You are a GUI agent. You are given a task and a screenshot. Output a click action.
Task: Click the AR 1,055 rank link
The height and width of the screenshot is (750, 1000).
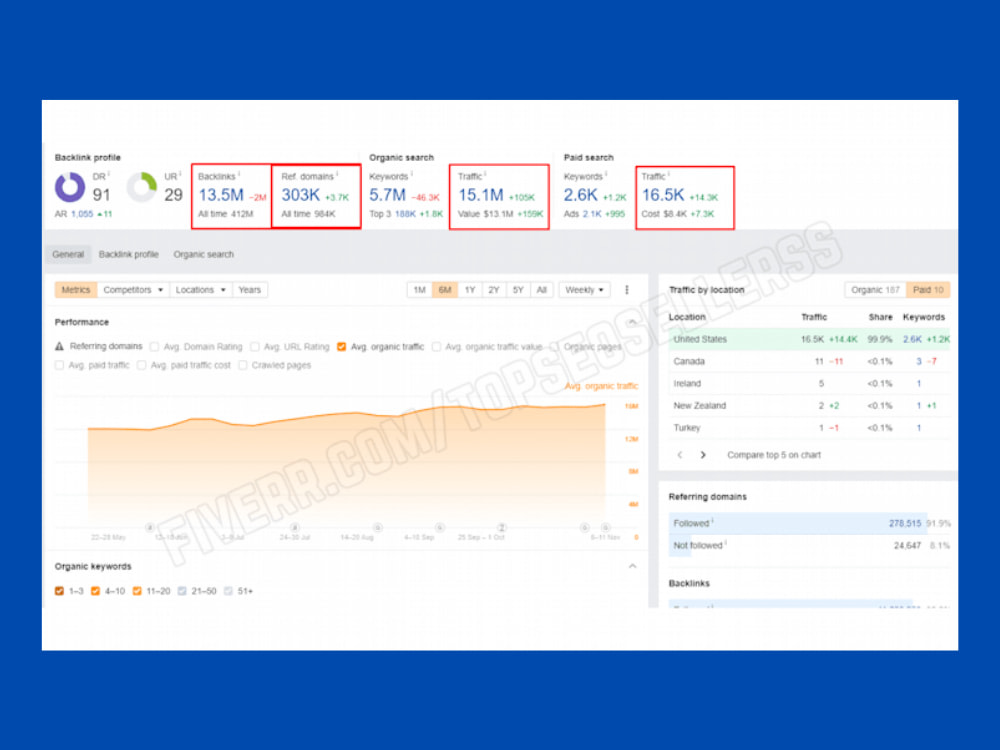point(82,214)
